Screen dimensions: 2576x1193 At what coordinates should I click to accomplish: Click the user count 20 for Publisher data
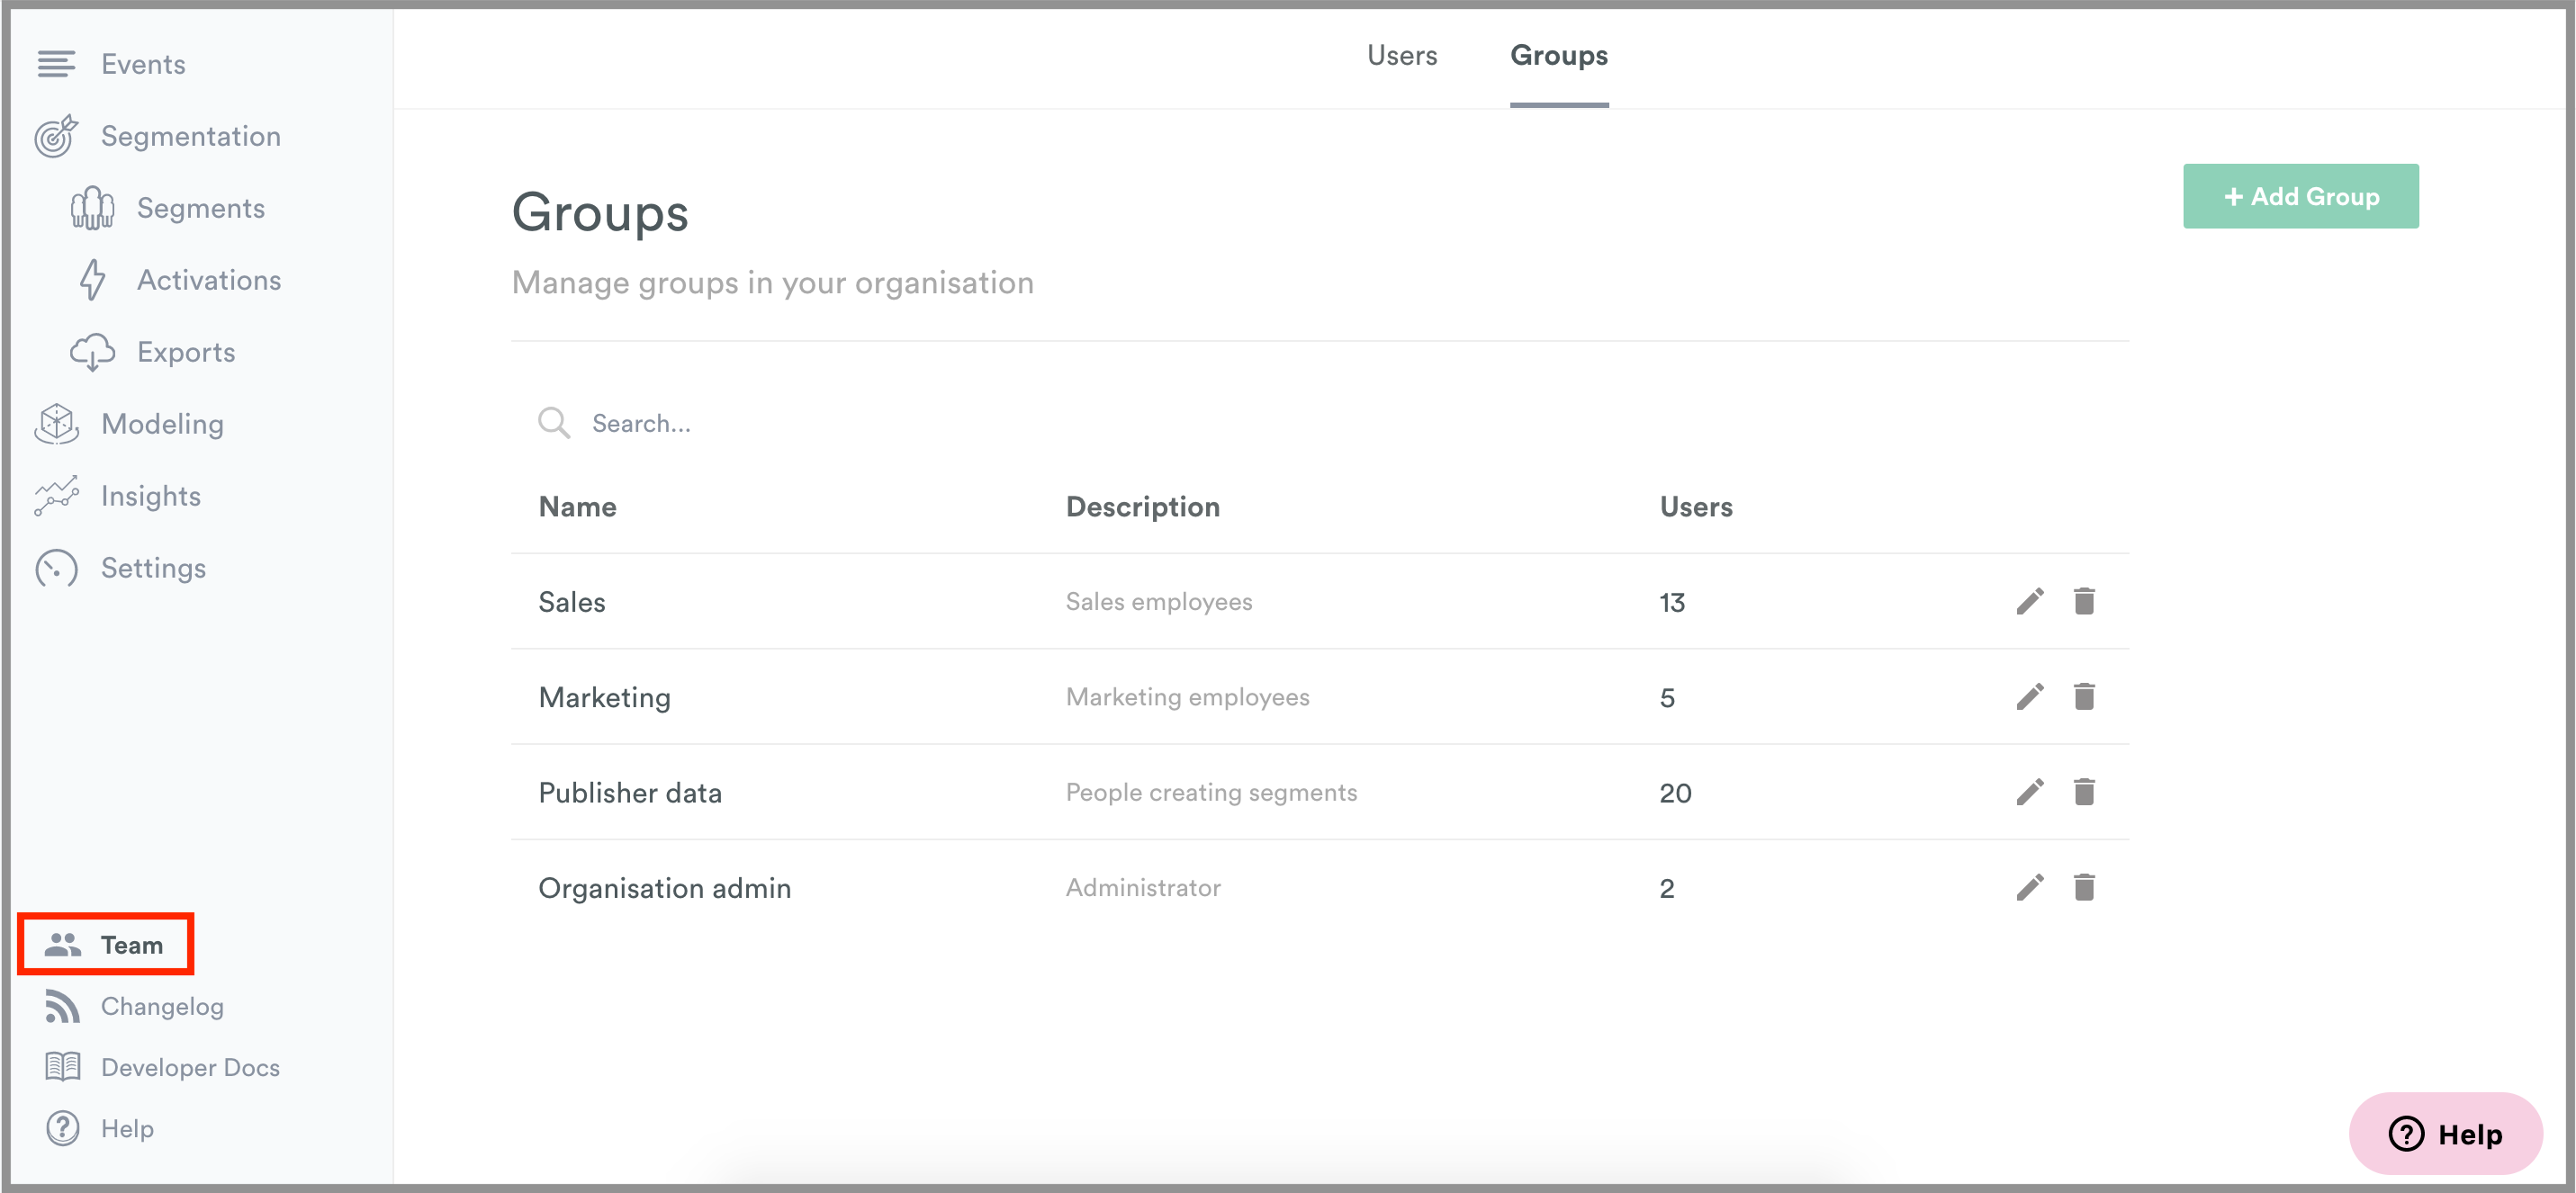(1675, 793)
